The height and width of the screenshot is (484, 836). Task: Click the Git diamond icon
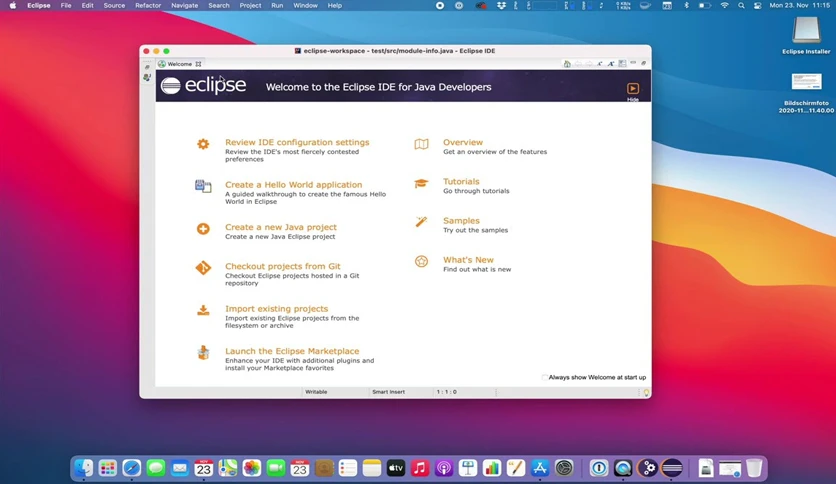click(x=203, y=268)
